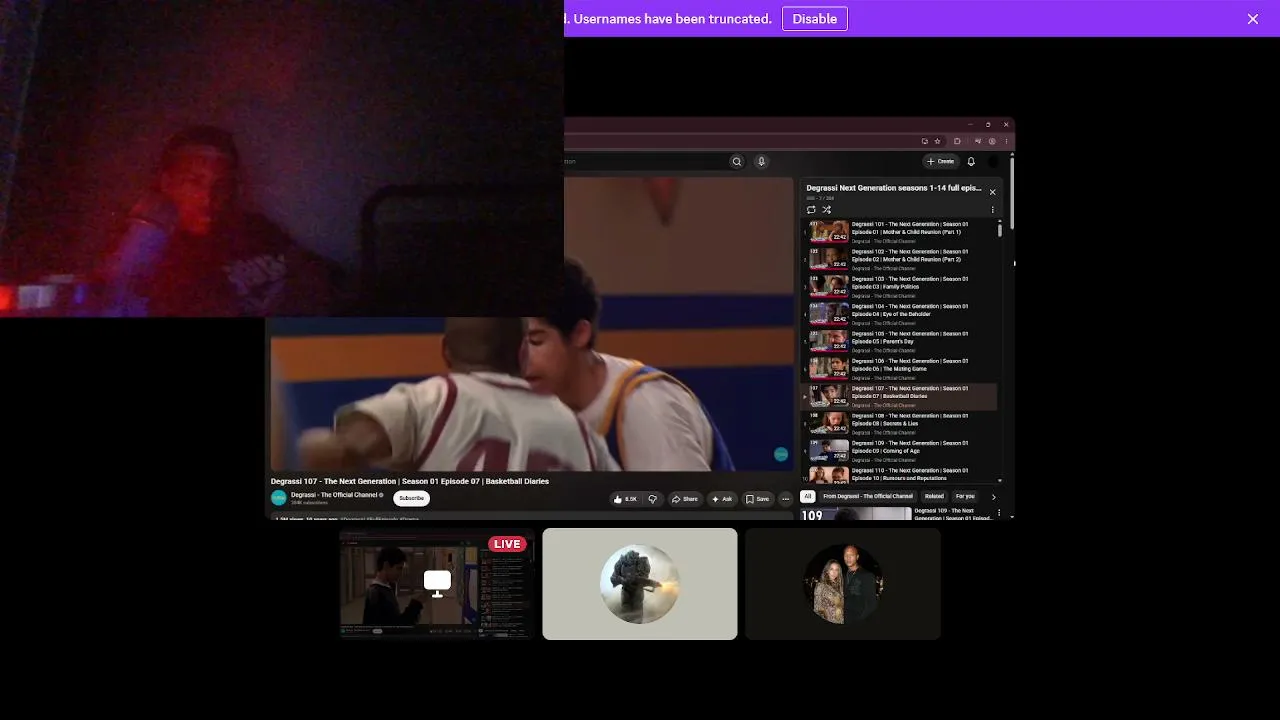
Task: Dislike the Degrassi 107 video
Action: point(652,499)
